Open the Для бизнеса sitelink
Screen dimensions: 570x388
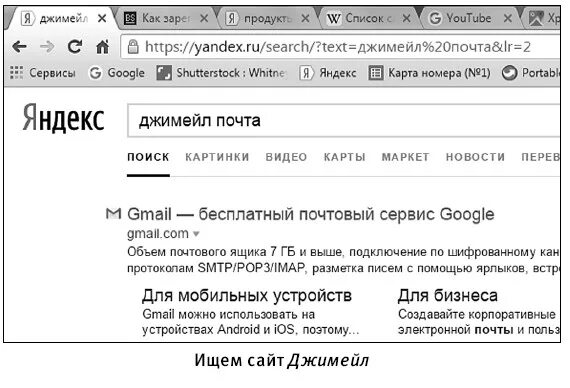click(x=448, y=296)
